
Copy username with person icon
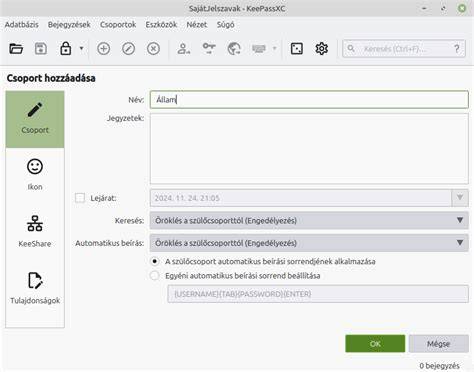tap(183, 49)
